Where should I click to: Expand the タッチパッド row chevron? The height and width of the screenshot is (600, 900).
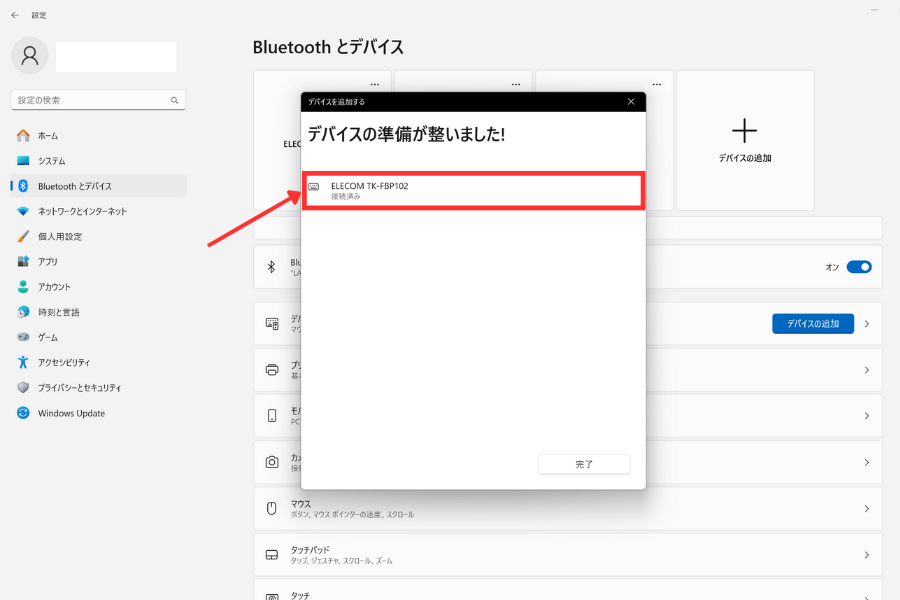point(867,555)
